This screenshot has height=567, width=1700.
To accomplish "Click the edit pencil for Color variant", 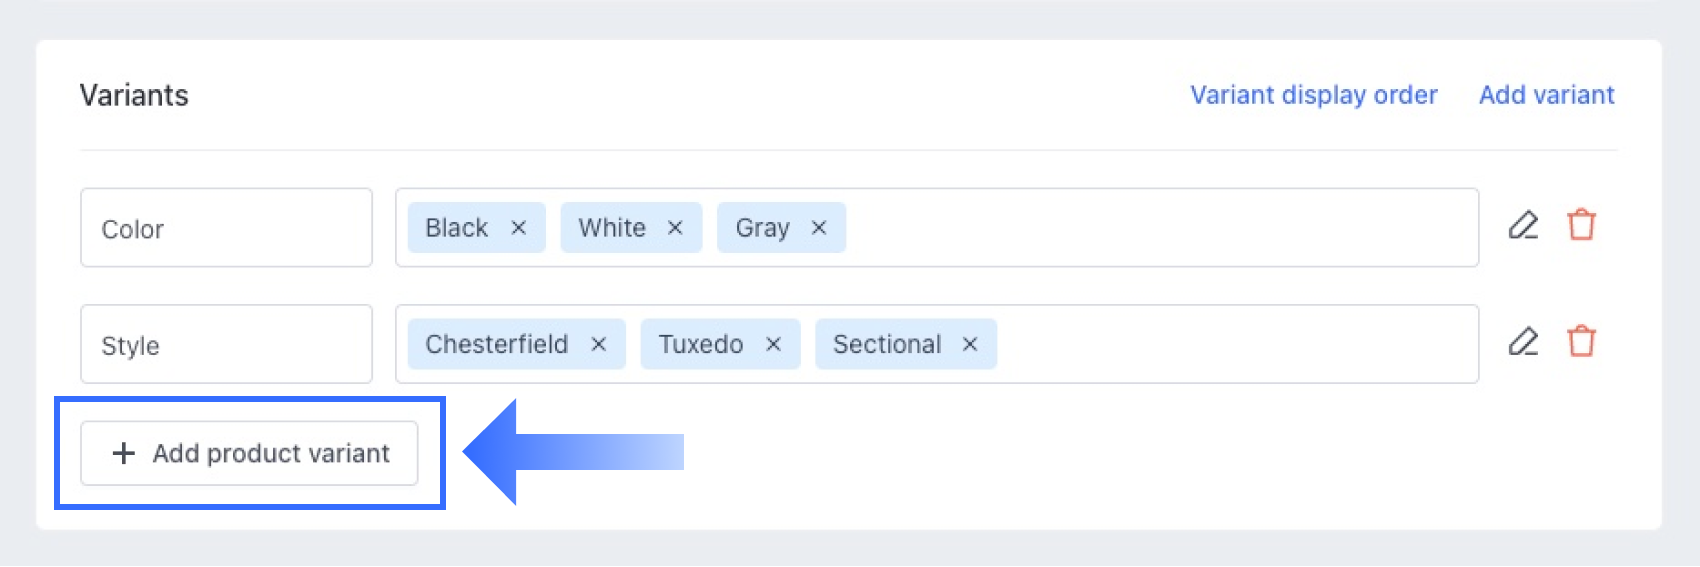I will pyautogui.click(x=1523, y=225).
